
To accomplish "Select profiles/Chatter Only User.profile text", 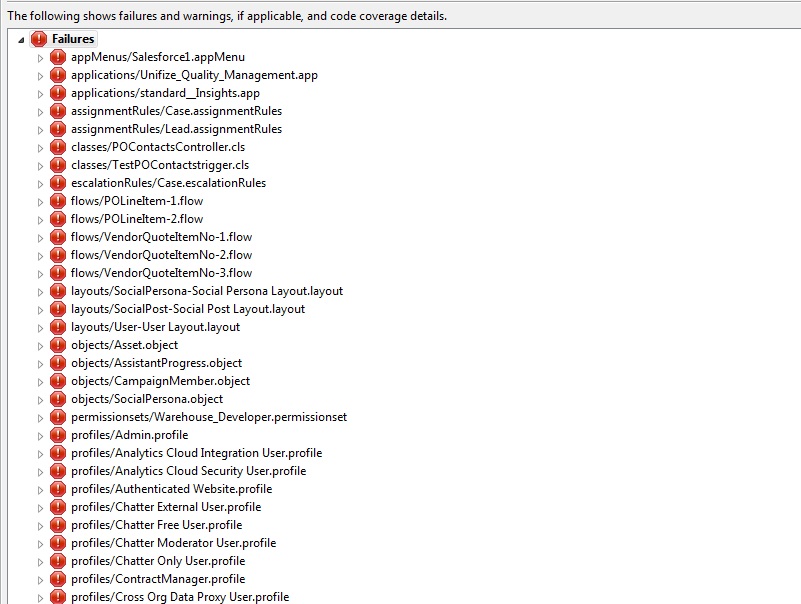I will (x=158, y=561).
